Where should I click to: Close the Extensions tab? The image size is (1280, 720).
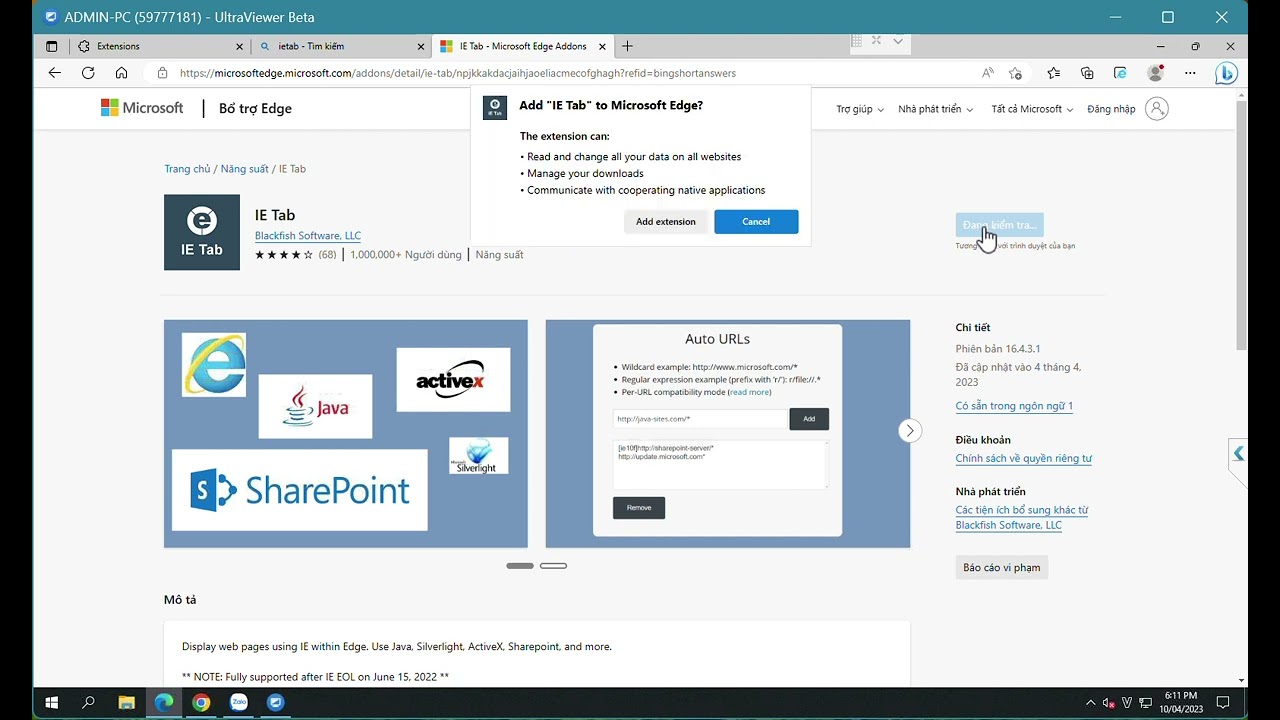(x=239, y=46)
